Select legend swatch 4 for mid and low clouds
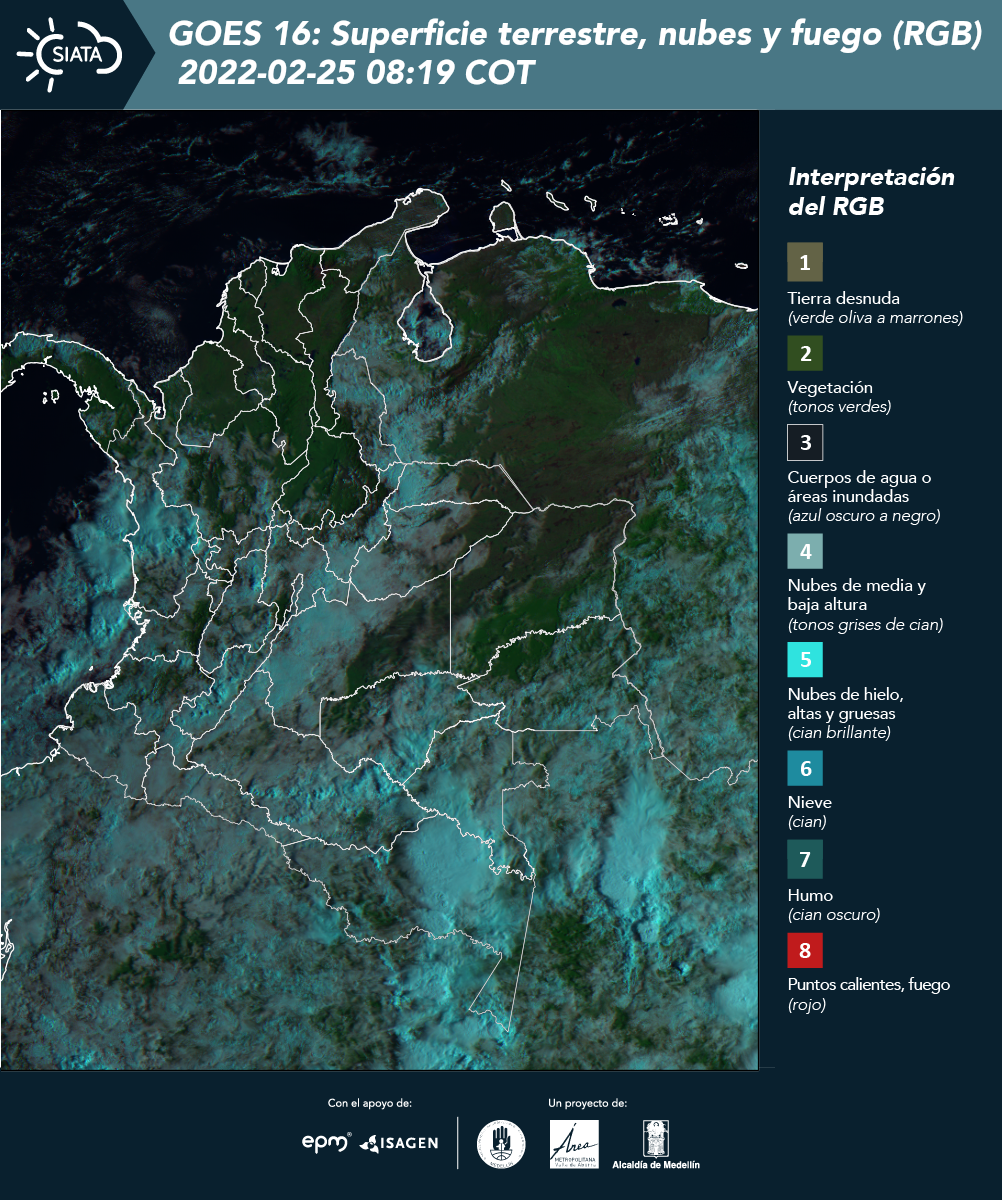The height and width of the screenshot is (1200, 1002). click(x=805, y=551)
